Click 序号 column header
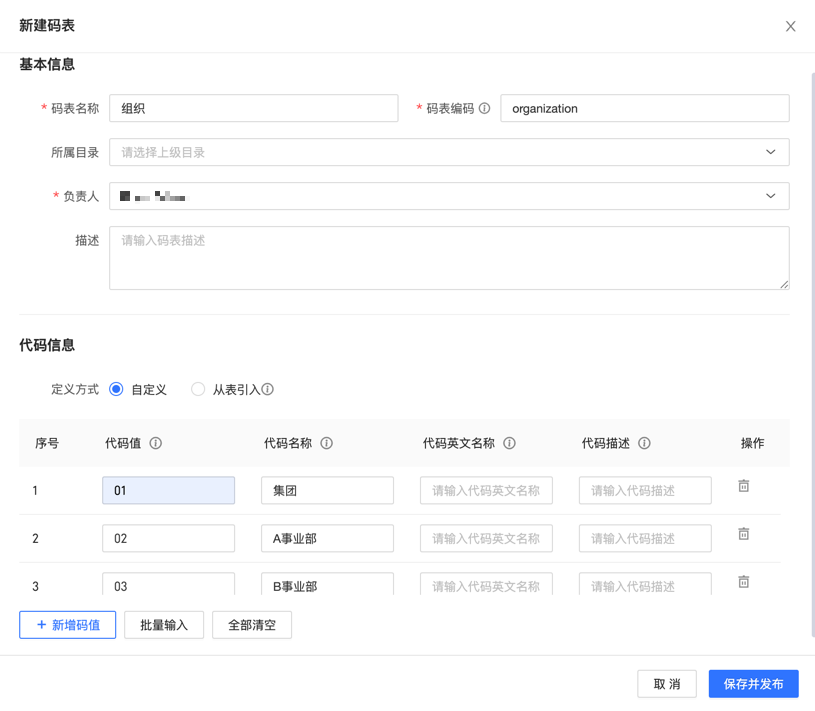Screen dimensions: 815x711 pyautogui.click(x=47, y=443)
